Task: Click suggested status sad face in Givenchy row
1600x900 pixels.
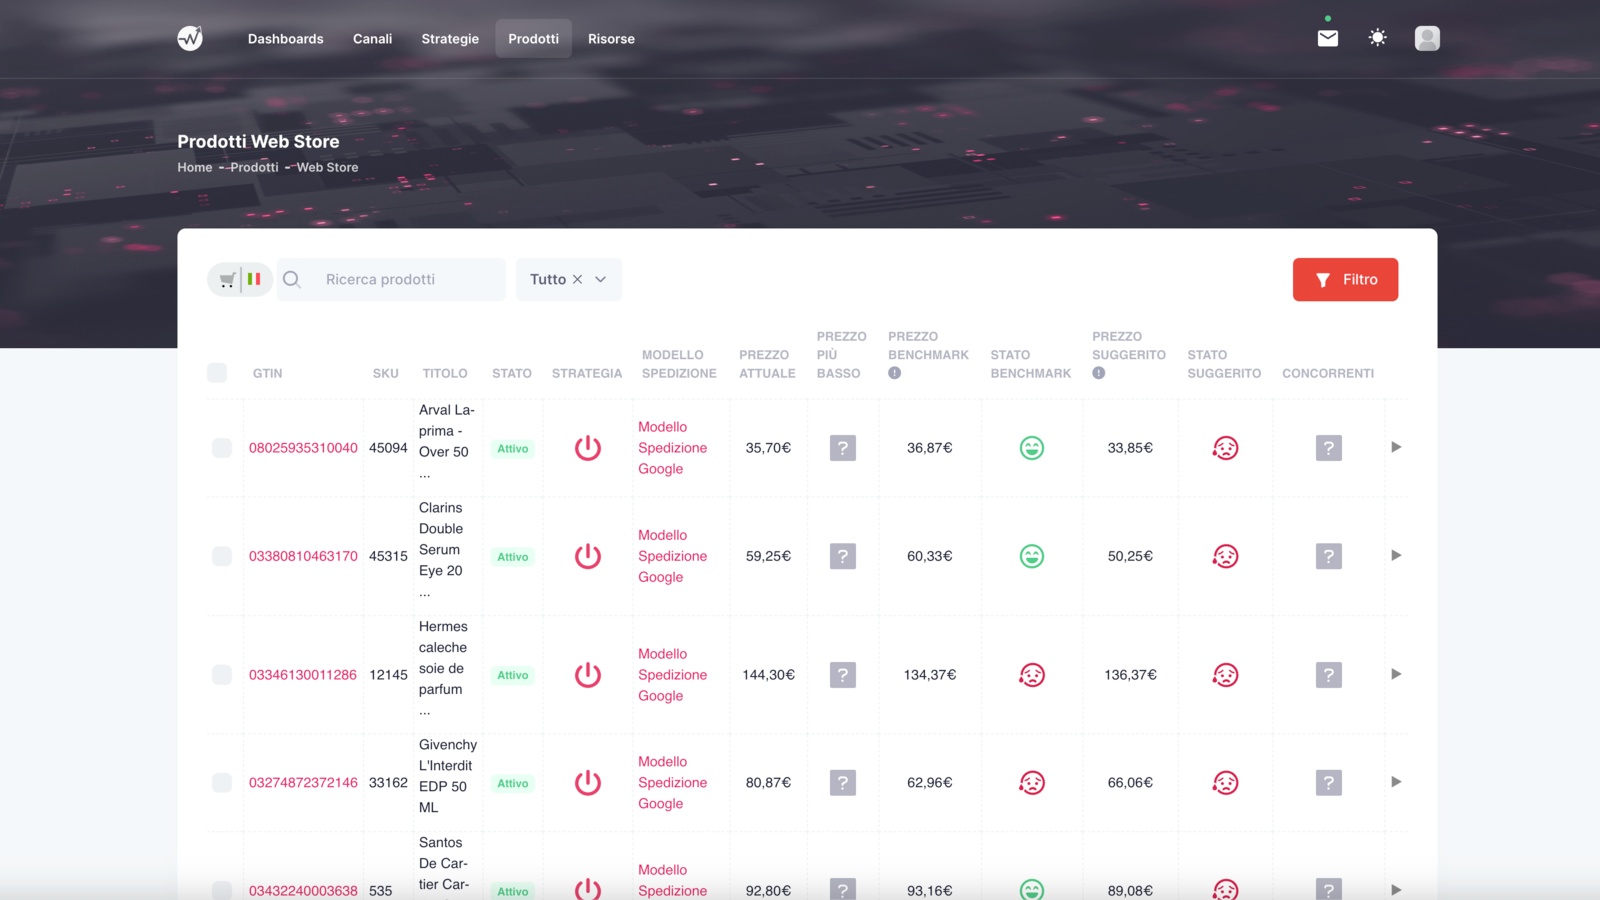Action: coord(1225,783)
